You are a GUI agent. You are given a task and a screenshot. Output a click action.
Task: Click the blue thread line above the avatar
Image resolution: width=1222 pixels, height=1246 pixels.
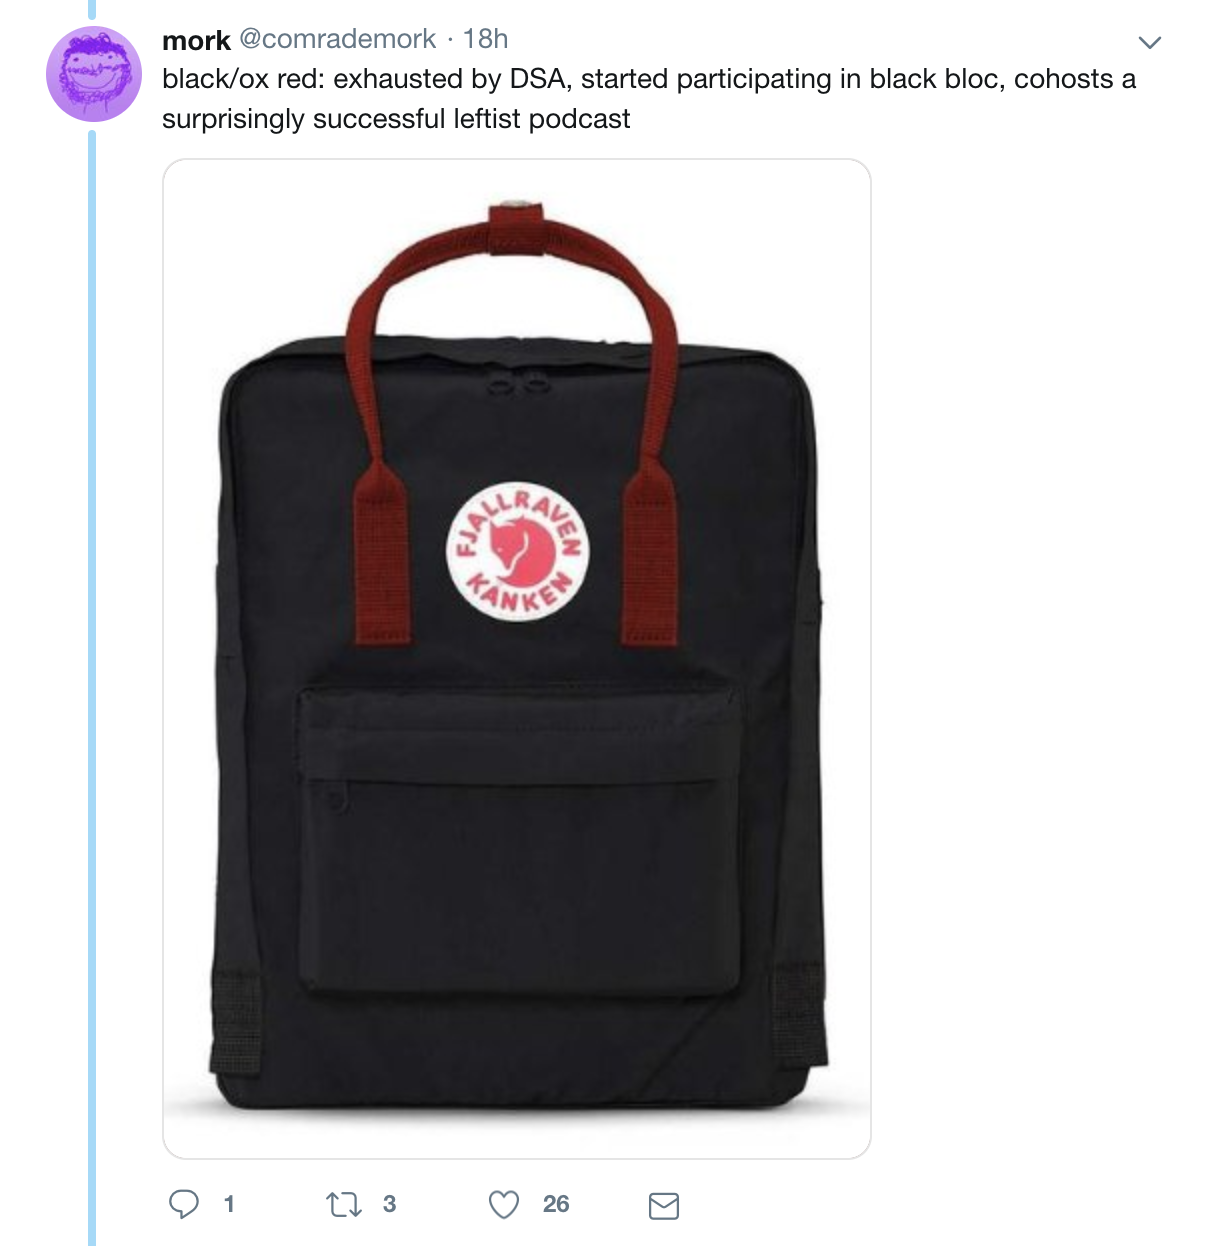pos(92,10)
